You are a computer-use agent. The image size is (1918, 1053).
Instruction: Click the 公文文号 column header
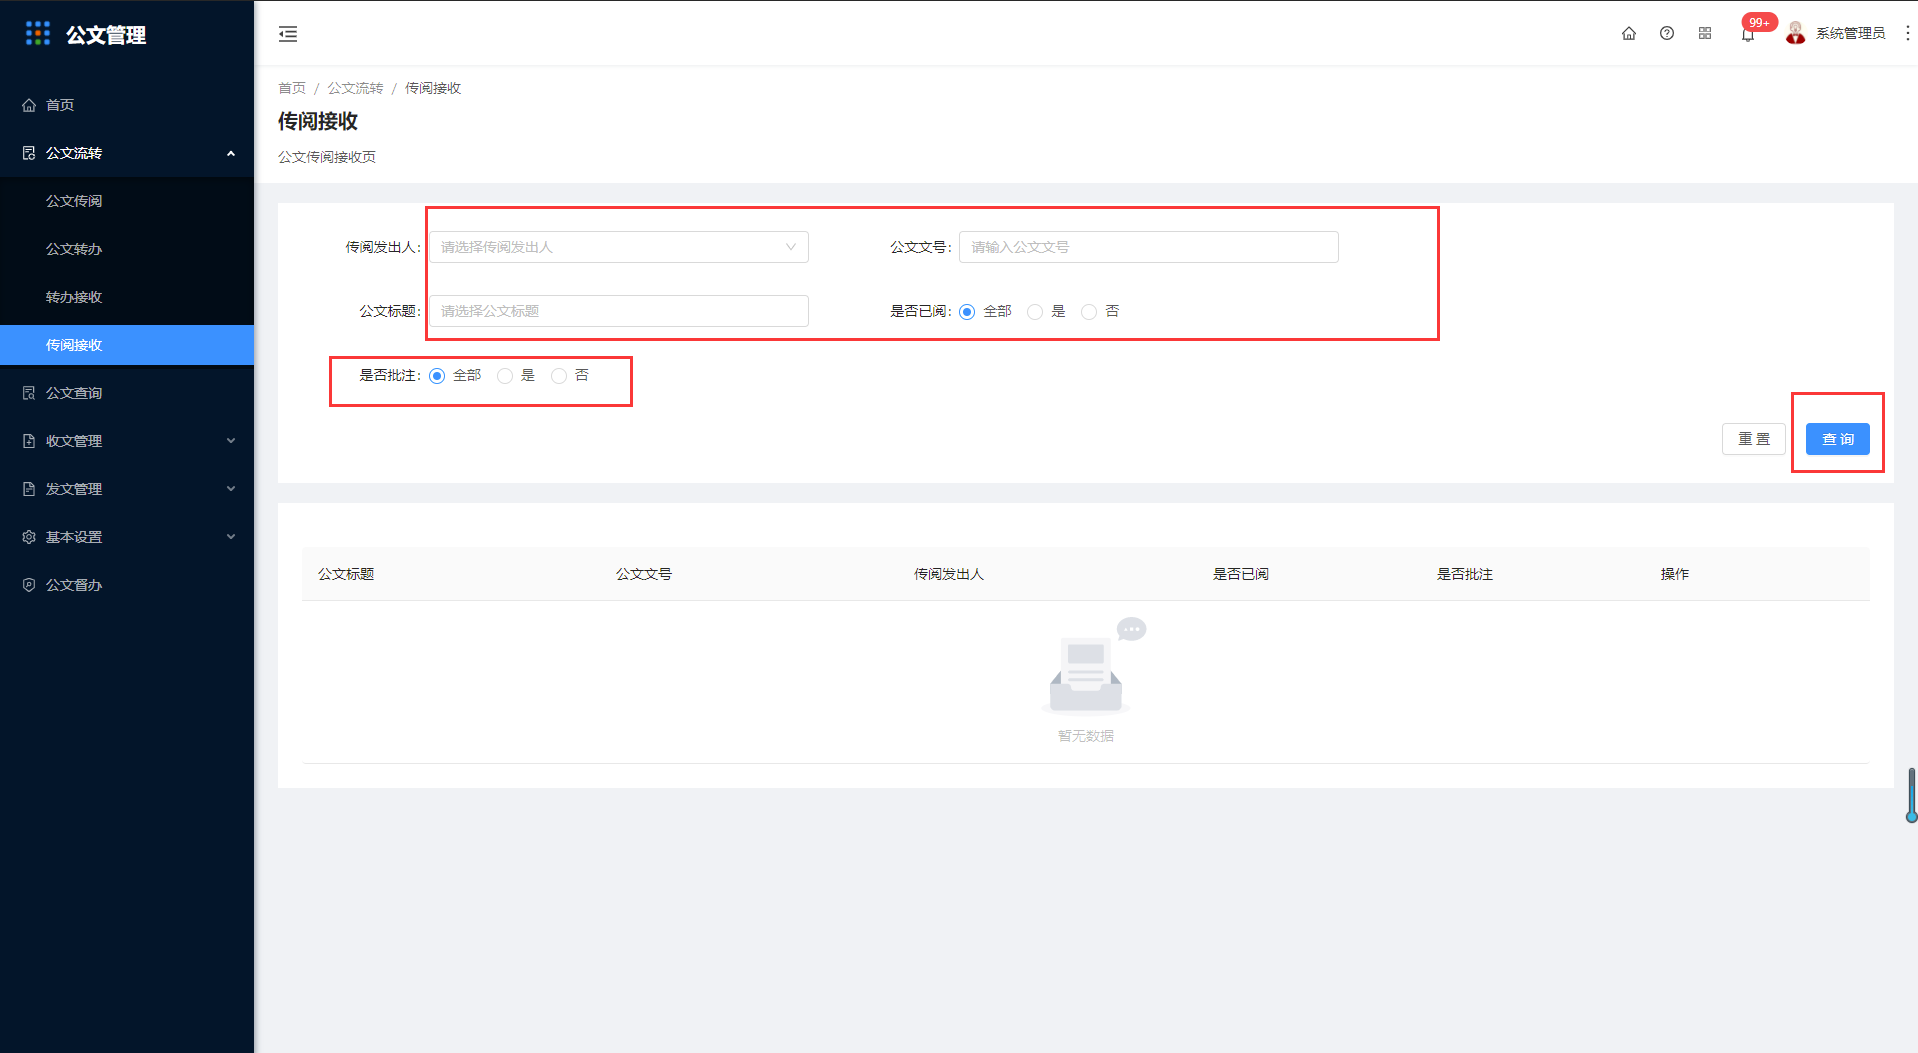pyautogui.click(x=644, y=574)
